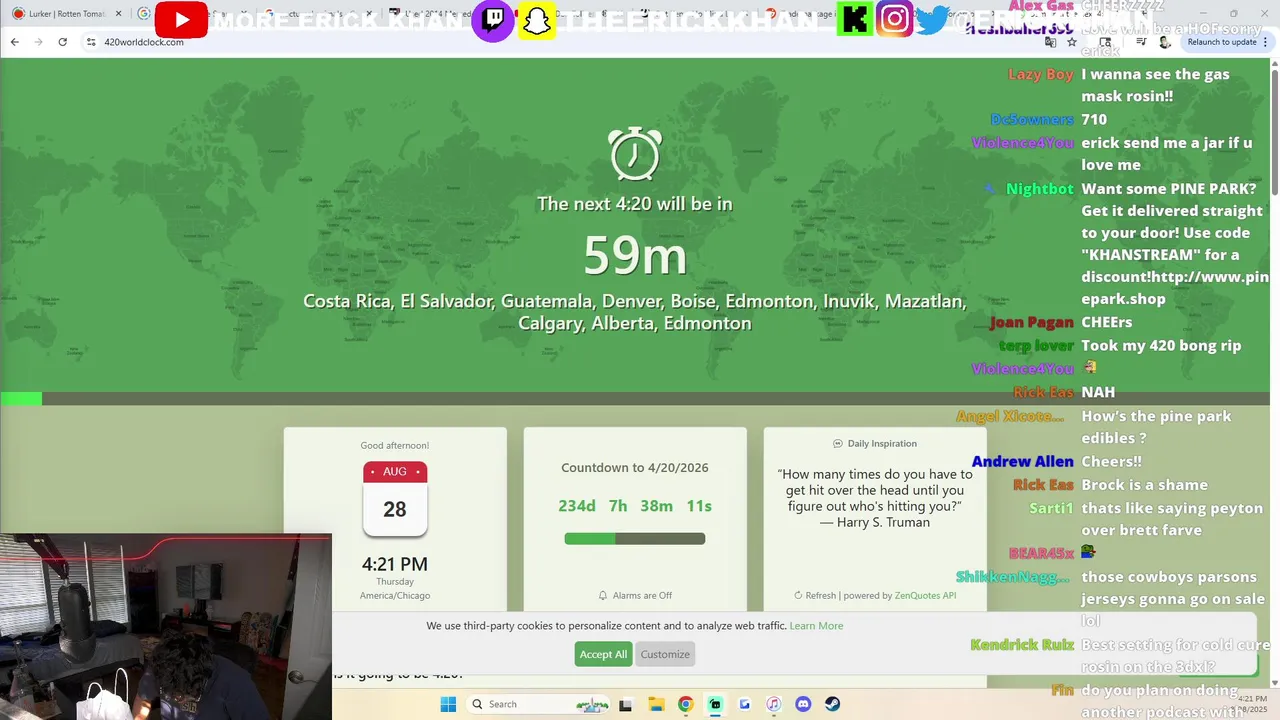1280x720 pixels.
Task: Open the site information icon beside the URL
Action: coord(91,42)
